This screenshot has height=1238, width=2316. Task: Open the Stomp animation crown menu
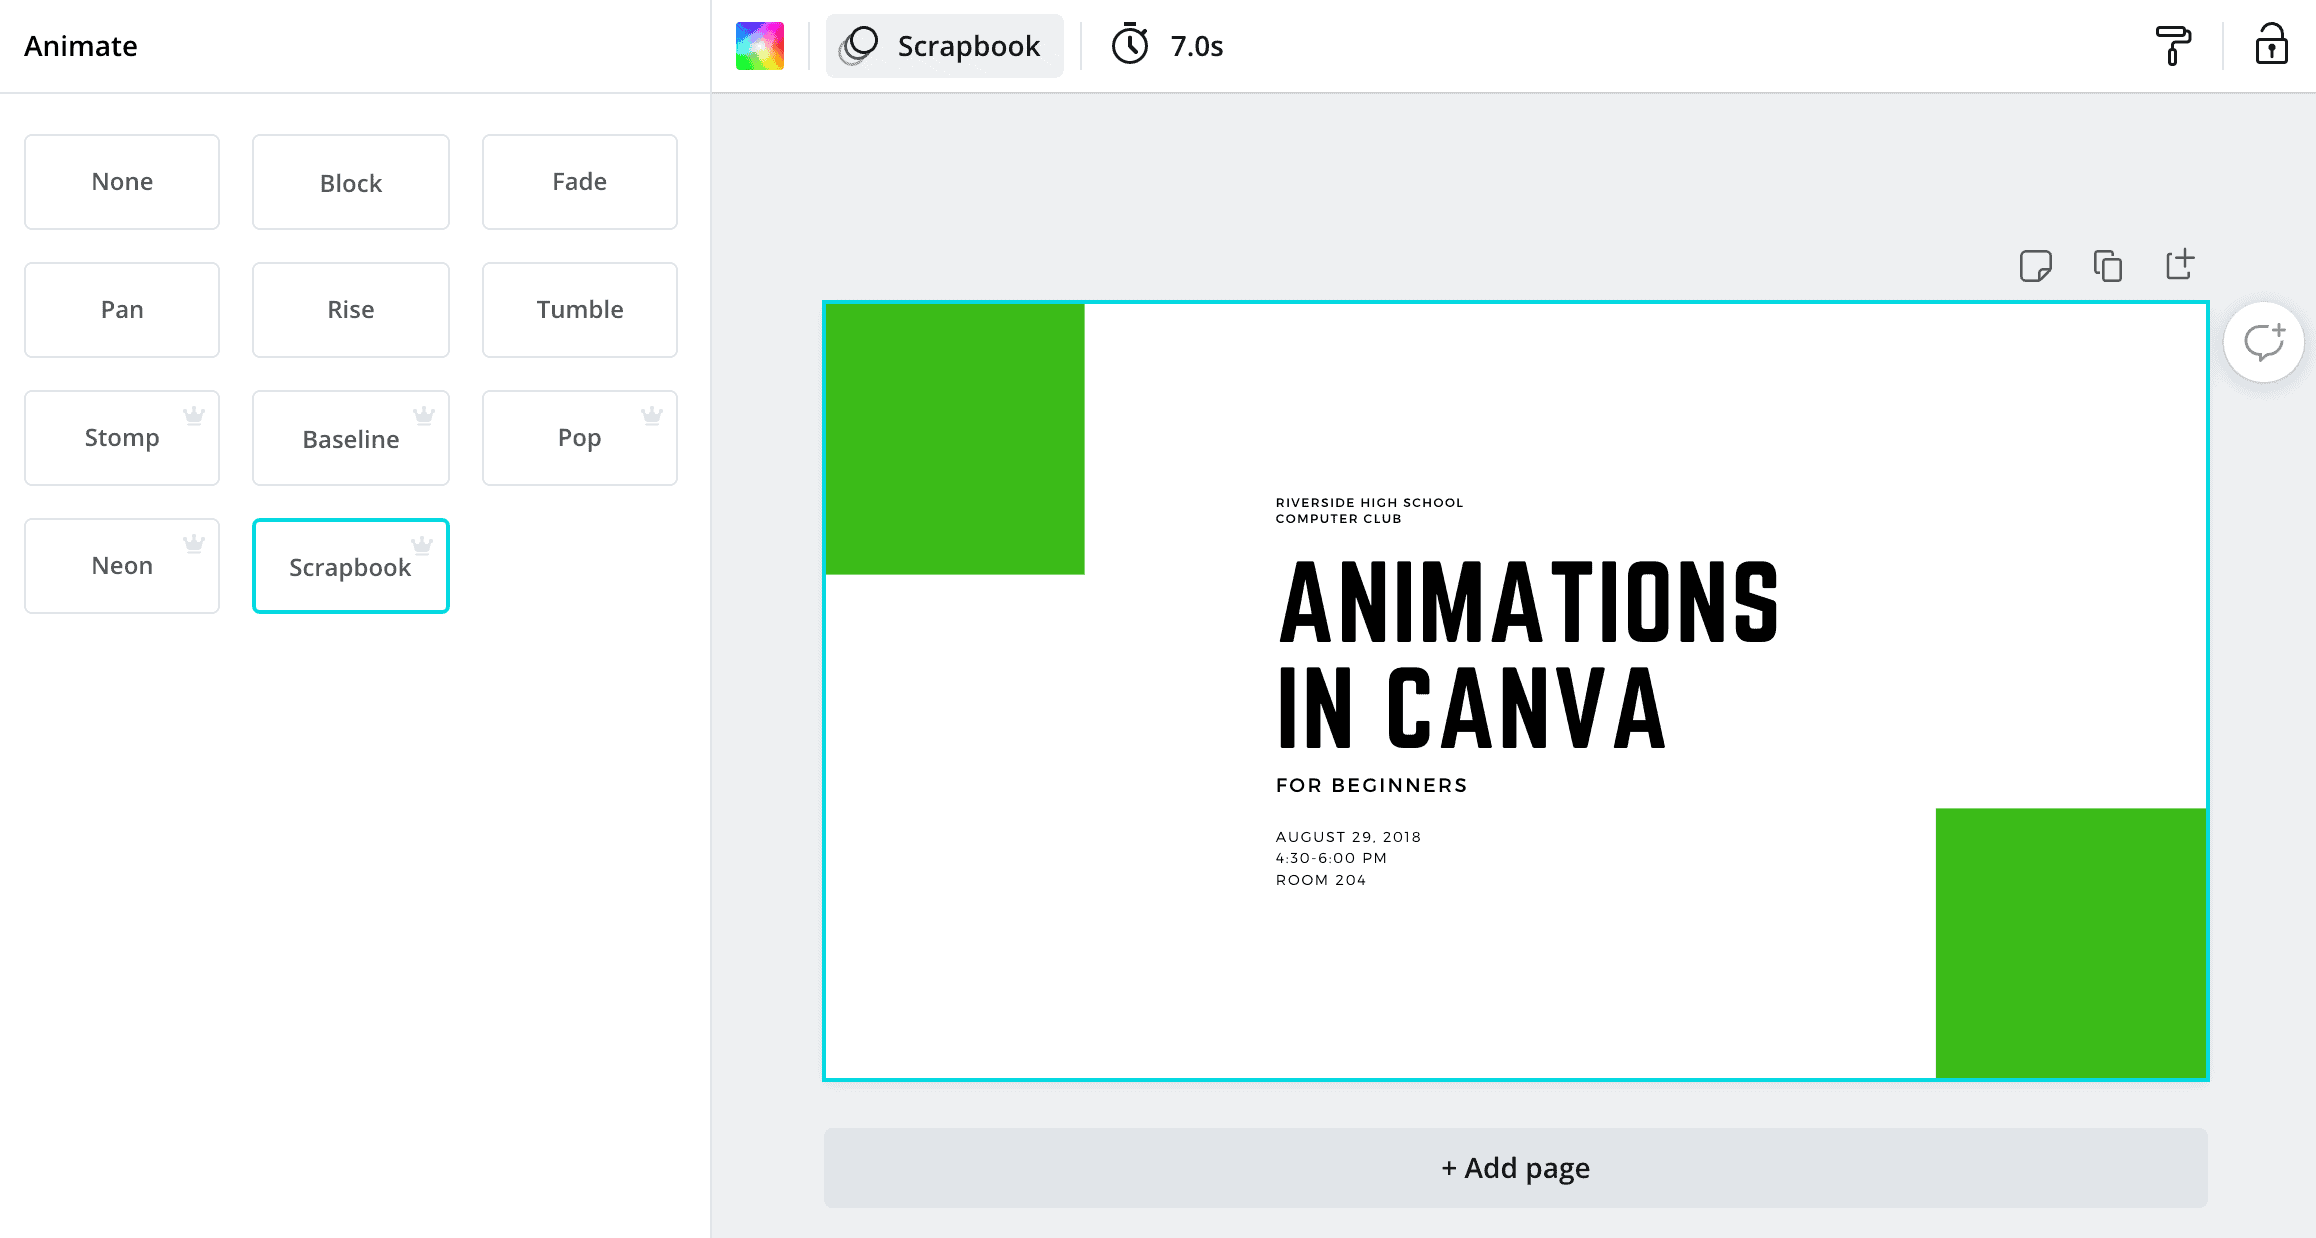pos(195,414)
